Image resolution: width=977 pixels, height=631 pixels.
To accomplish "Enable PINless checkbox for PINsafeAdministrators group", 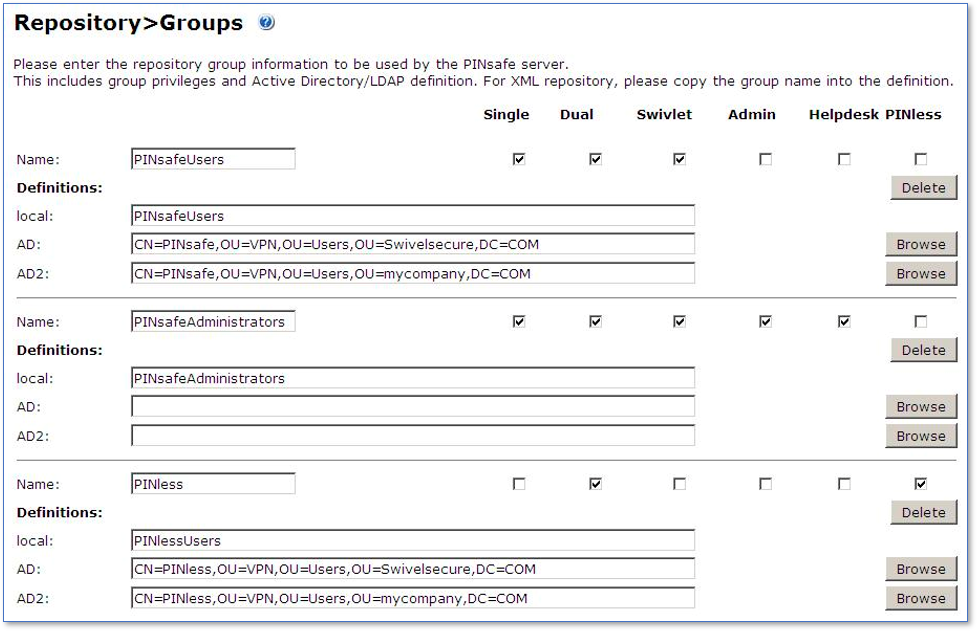I will click(x=921, y=321).
